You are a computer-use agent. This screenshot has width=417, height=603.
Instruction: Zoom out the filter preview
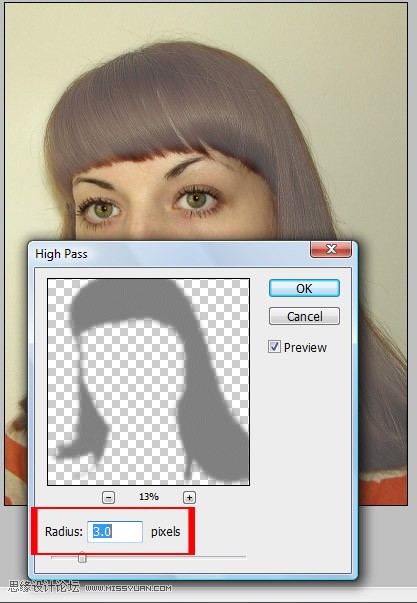click(108, 497)
